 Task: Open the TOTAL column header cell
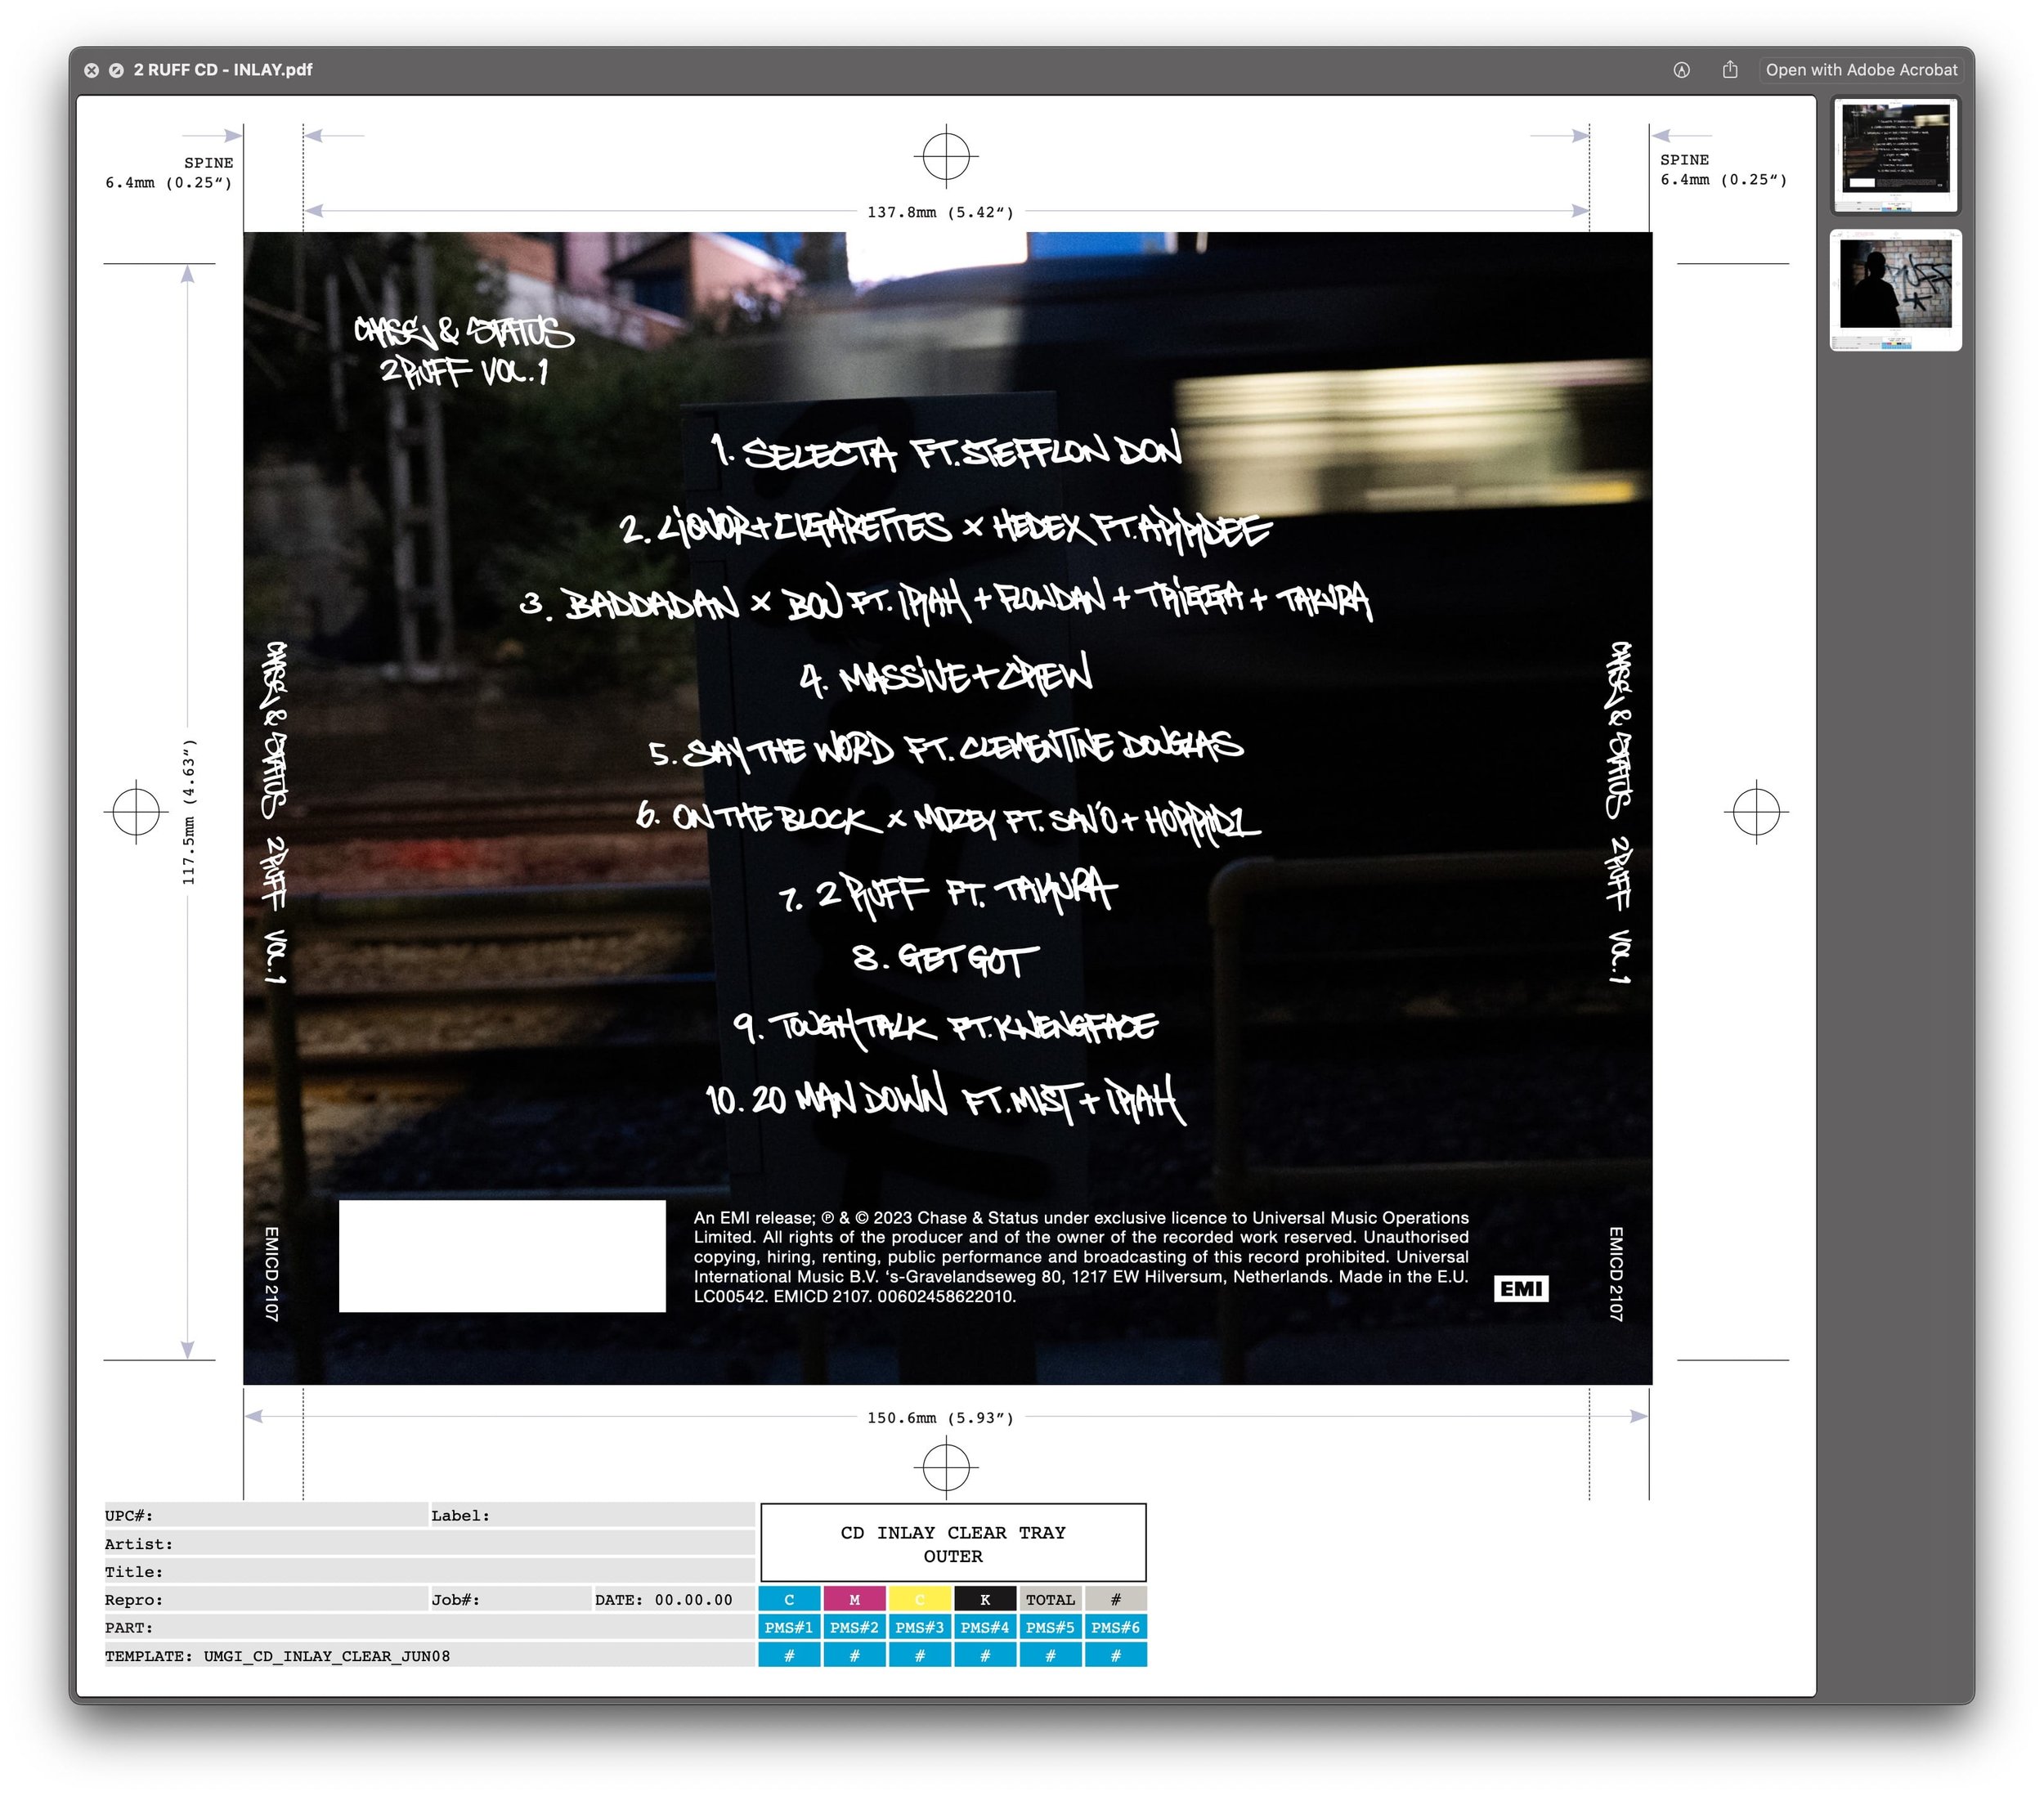click(1050, 1600)
